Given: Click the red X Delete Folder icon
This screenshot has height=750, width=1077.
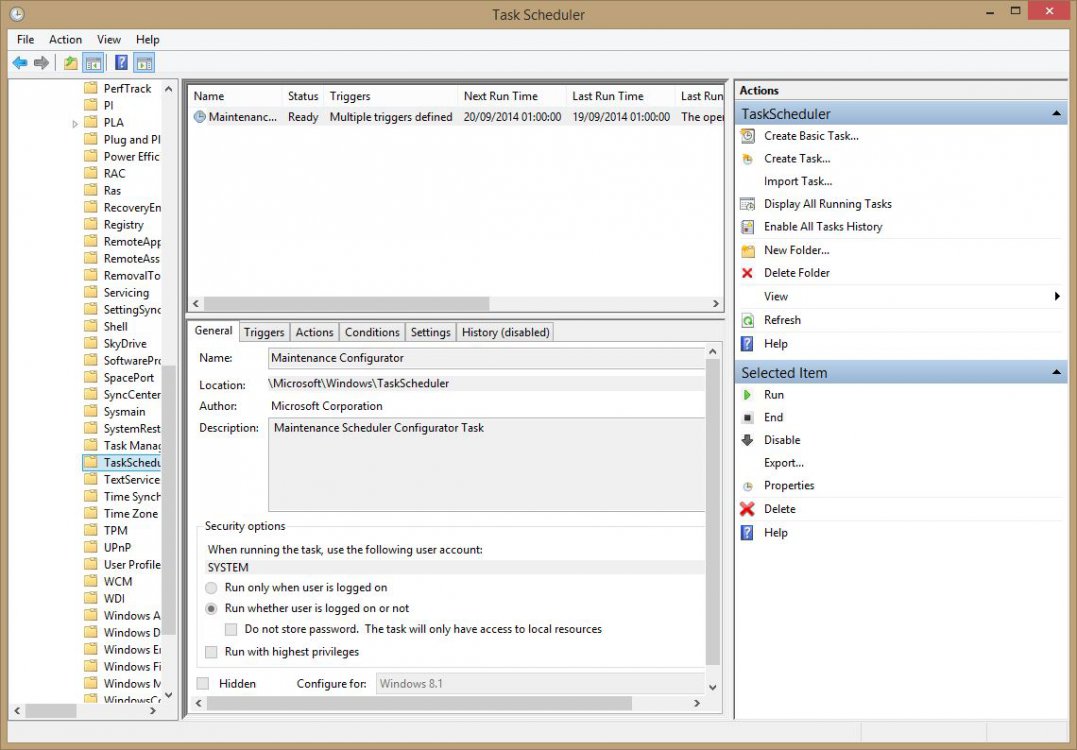Looking at the screenshot, I should (x=747, y=273).
